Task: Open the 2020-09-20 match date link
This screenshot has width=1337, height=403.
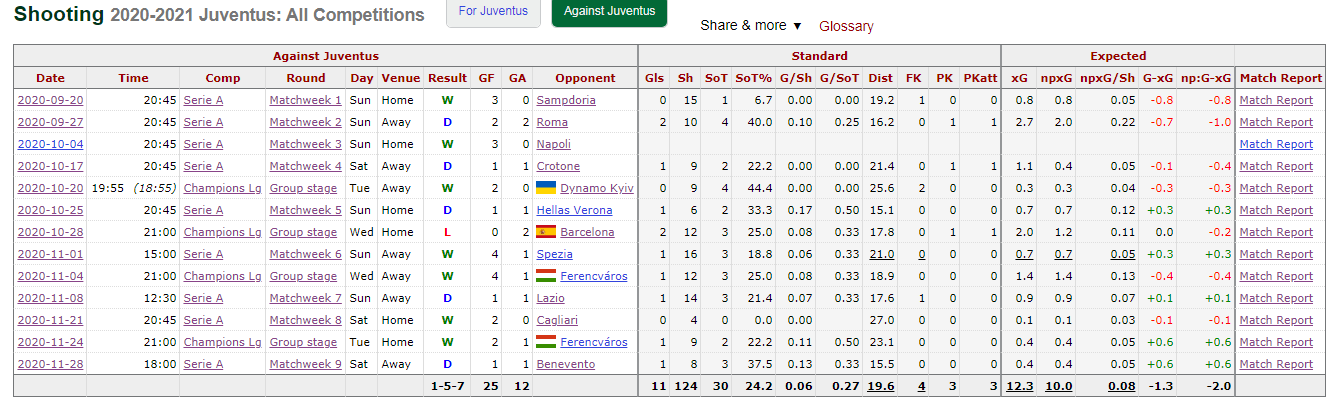Action: click(x=50, y=100)
